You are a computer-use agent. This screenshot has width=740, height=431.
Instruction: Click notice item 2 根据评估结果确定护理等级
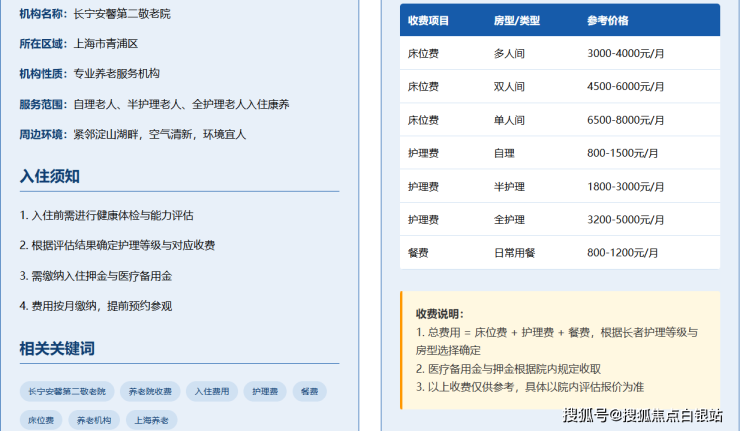point(118,245)
